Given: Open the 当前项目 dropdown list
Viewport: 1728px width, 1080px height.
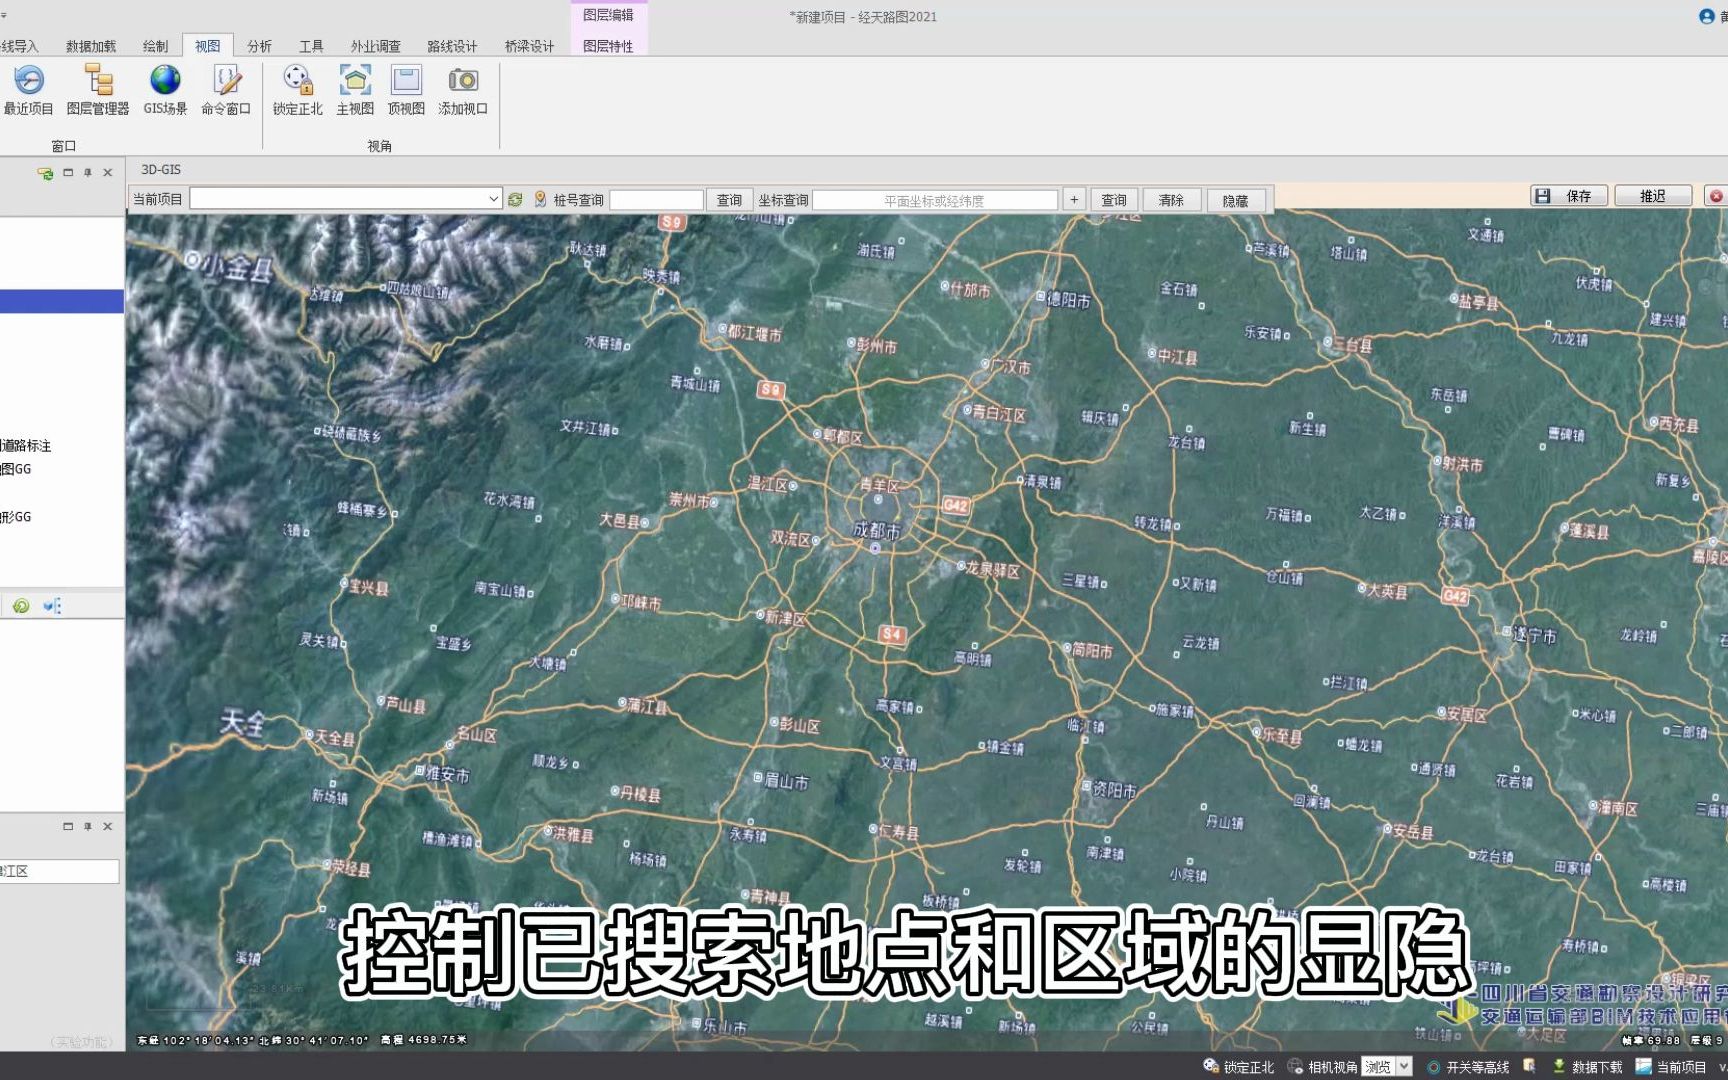Looking at the screenshot, I should (494, 198).
